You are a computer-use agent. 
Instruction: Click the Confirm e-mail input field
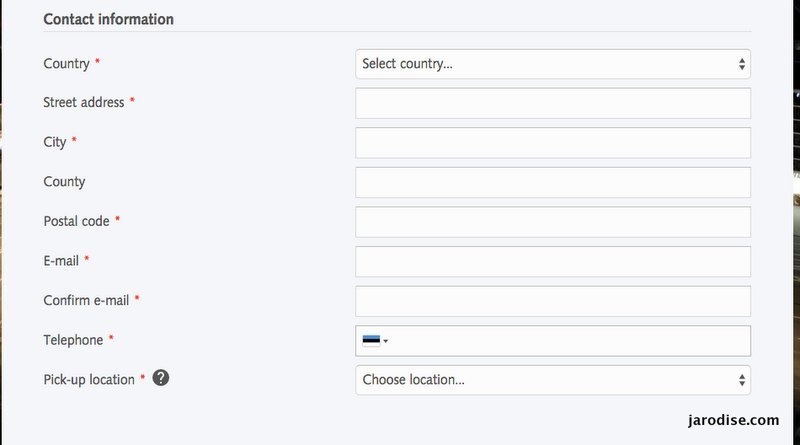point(553,301)
